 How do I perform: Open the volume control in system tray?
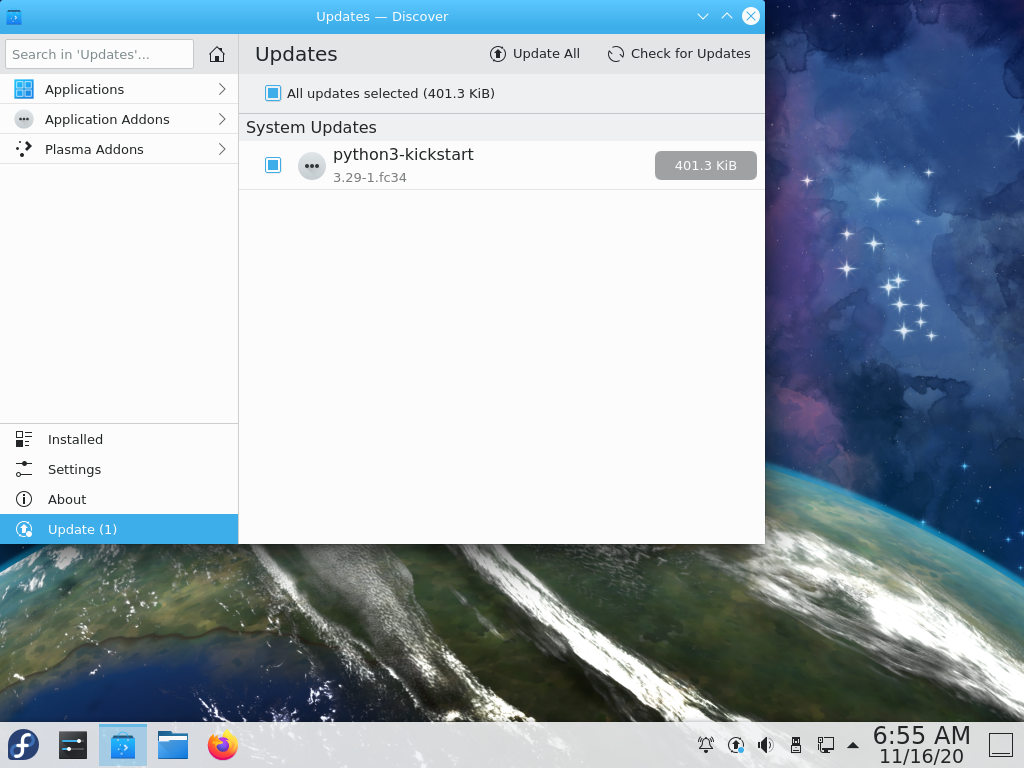point(765,744)
